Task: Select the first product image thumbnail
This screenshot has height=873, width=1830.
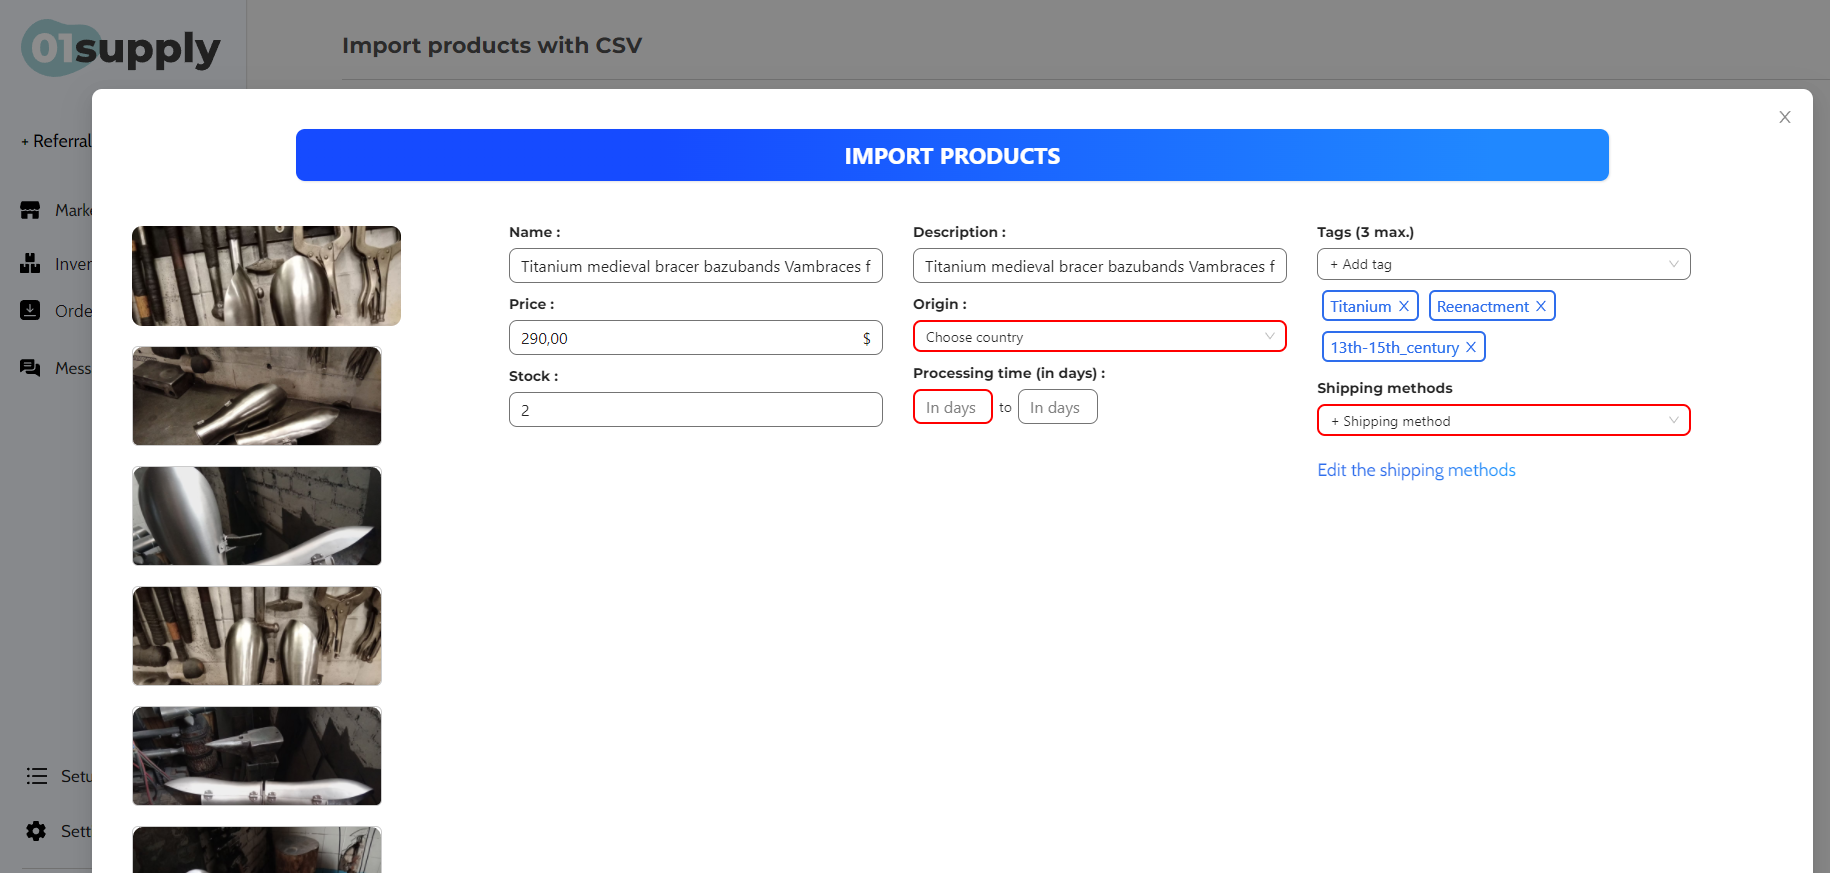Action: point(266,276)
